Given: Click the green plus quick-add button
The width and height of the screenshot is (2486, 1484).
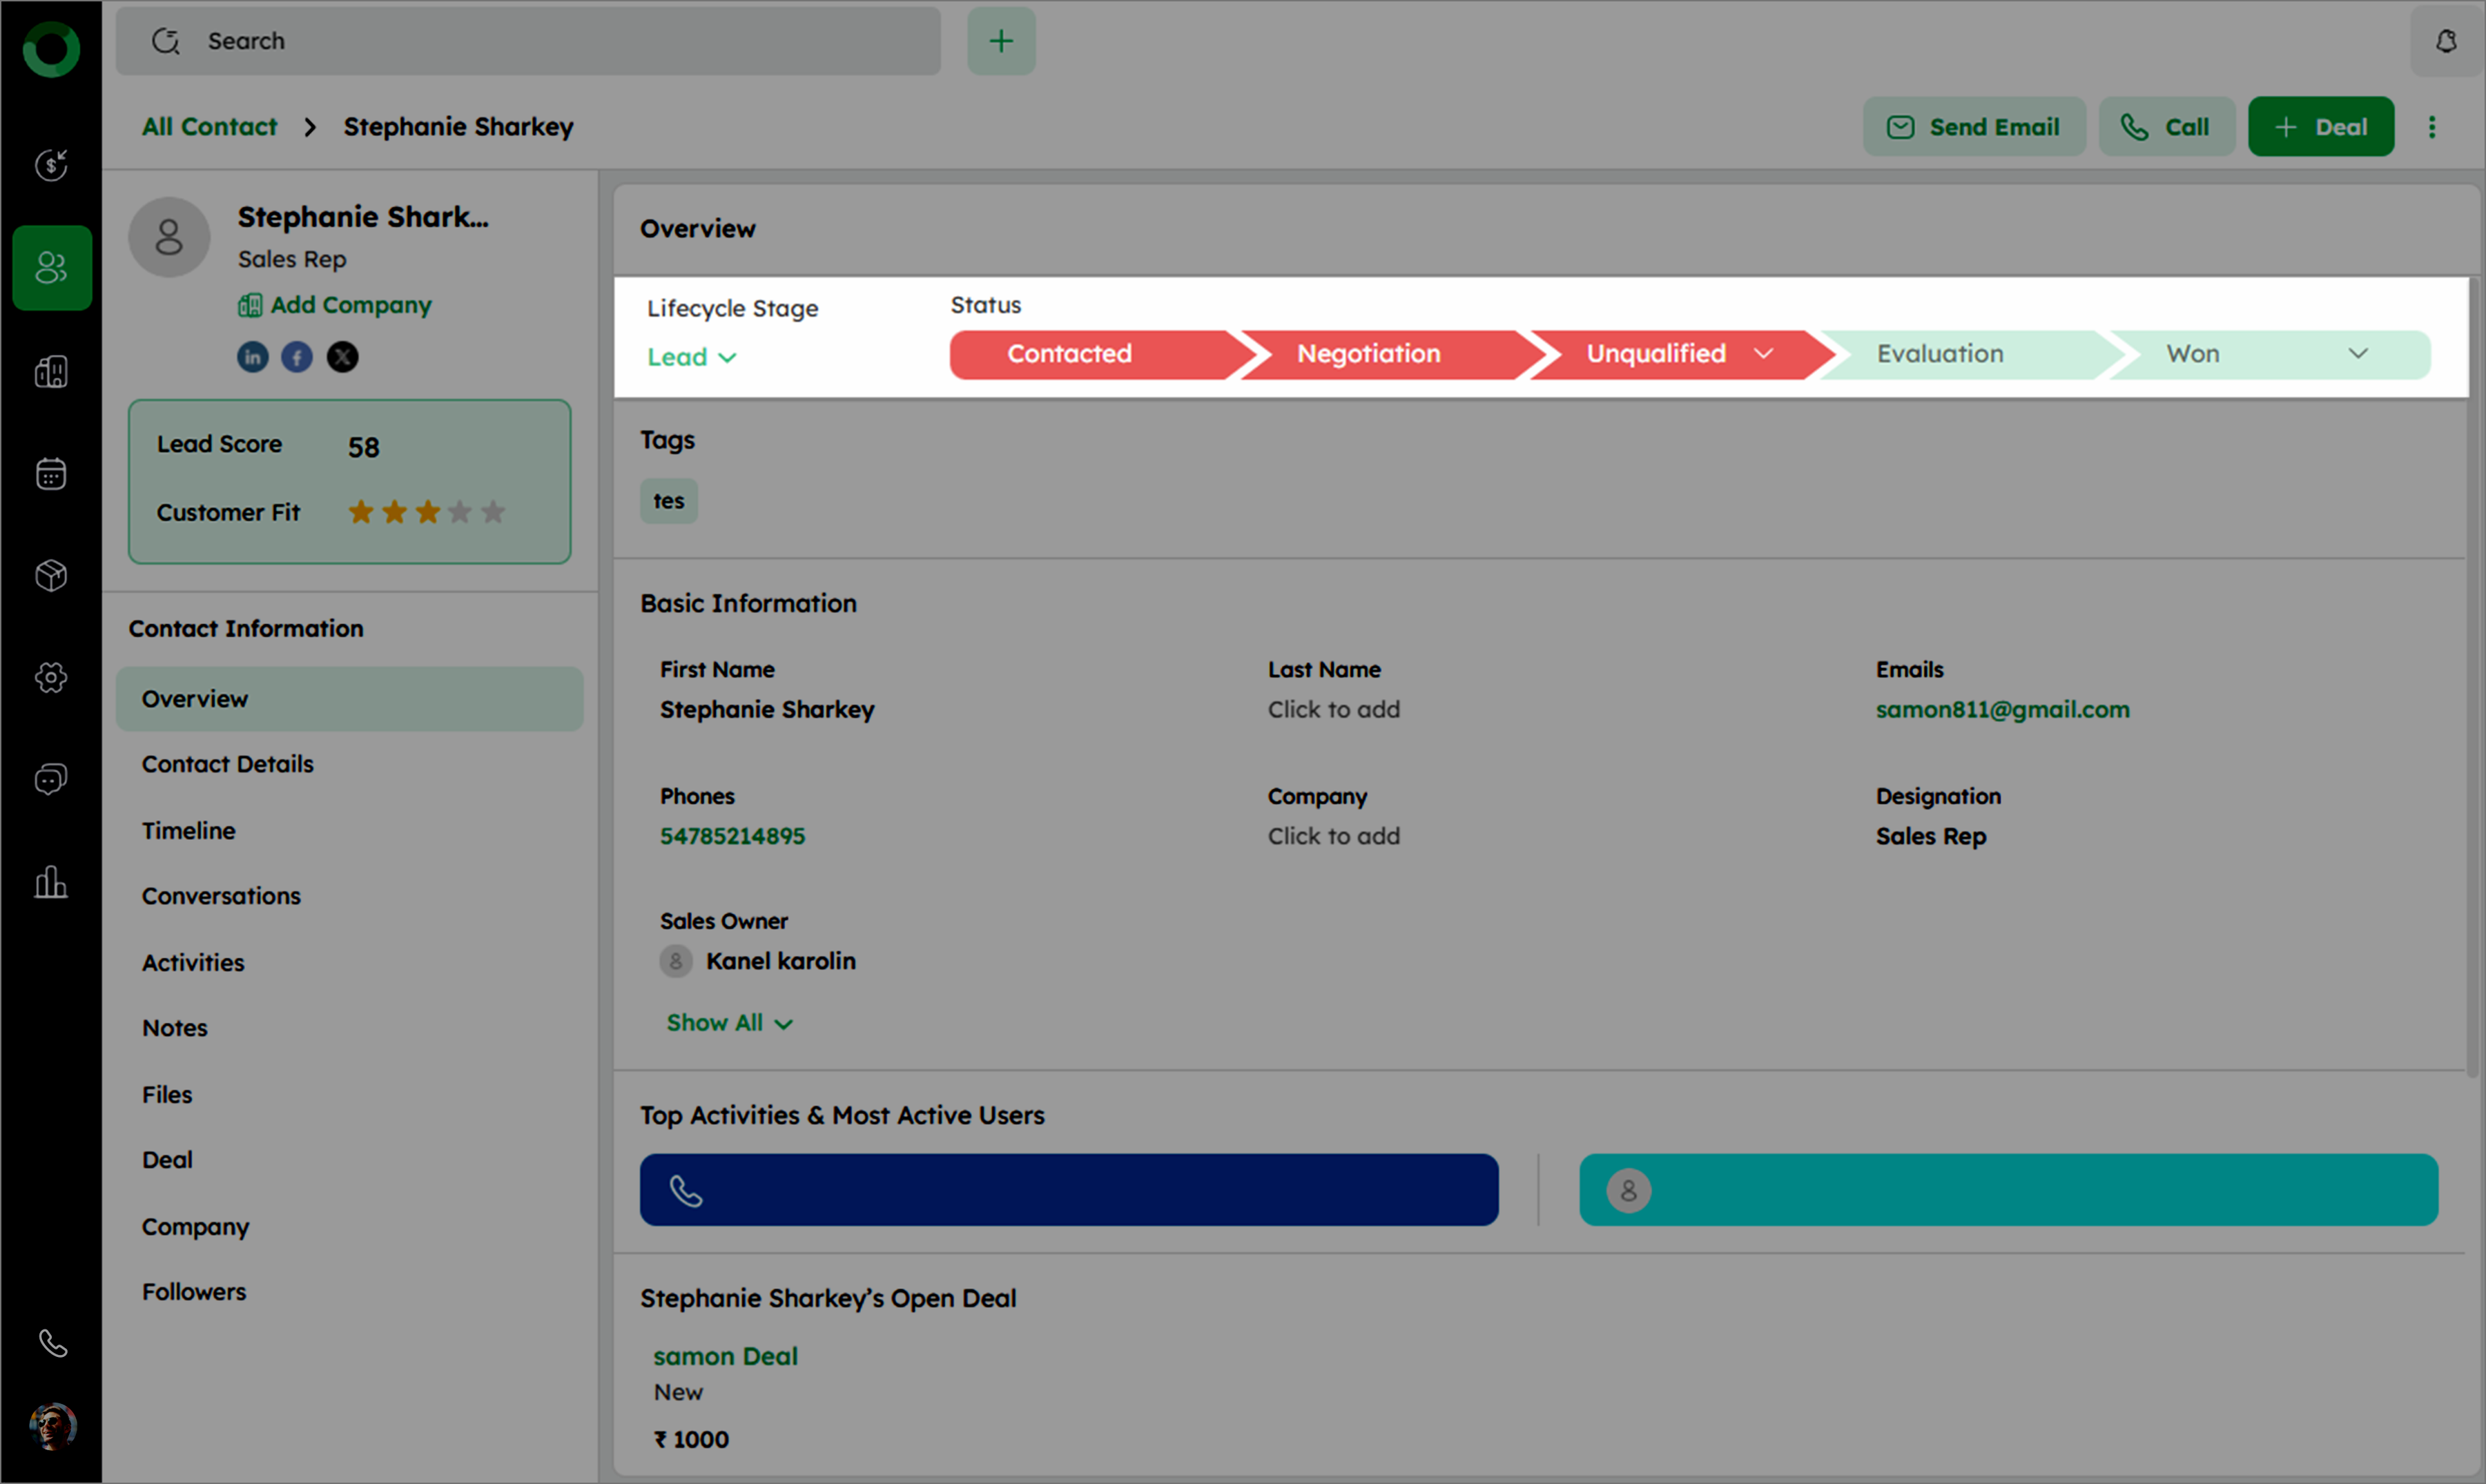Looking at the screenshot, I should [1001, 41].
